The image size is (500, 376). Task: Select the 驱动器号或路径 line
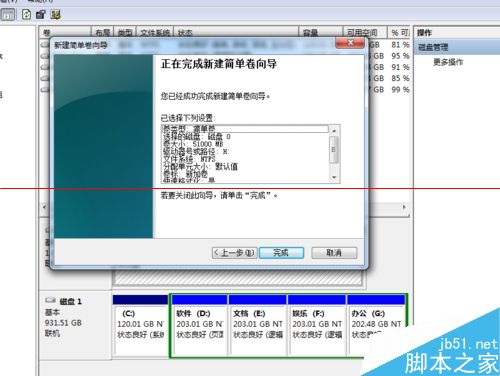pyautogui.click(x=196, y=152)
